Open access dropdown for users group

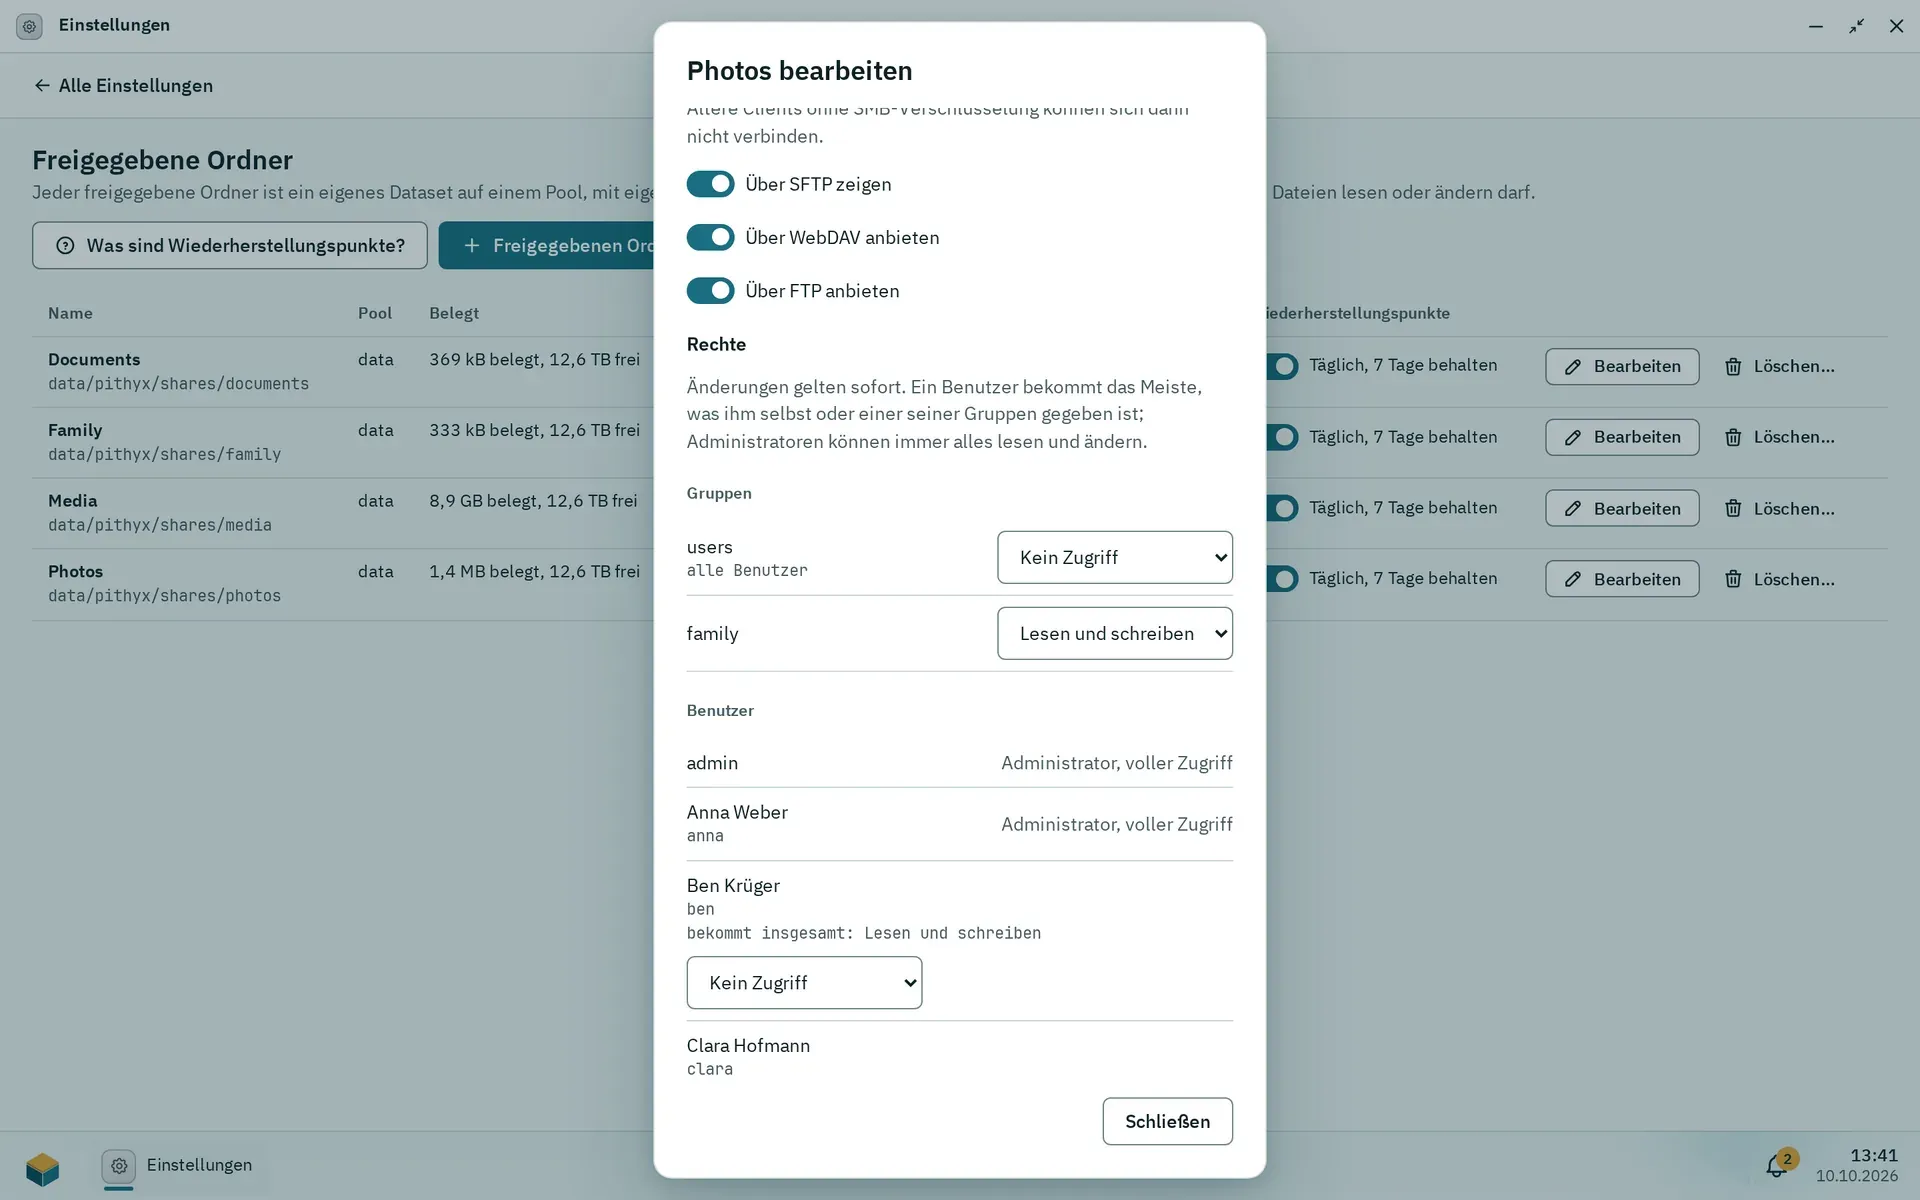pyautogui.click(x=1114, y=557)
